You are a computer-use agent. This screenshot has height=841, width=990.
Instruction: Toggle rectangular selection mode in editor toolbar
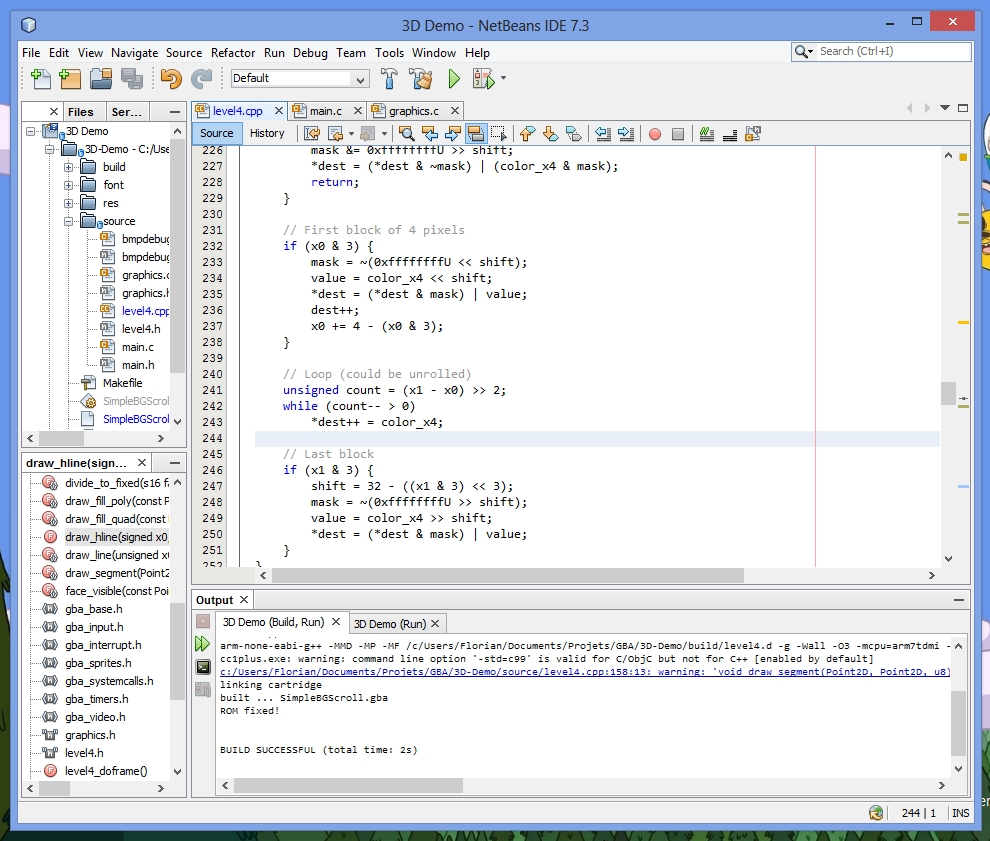click(x=499, y=133)
